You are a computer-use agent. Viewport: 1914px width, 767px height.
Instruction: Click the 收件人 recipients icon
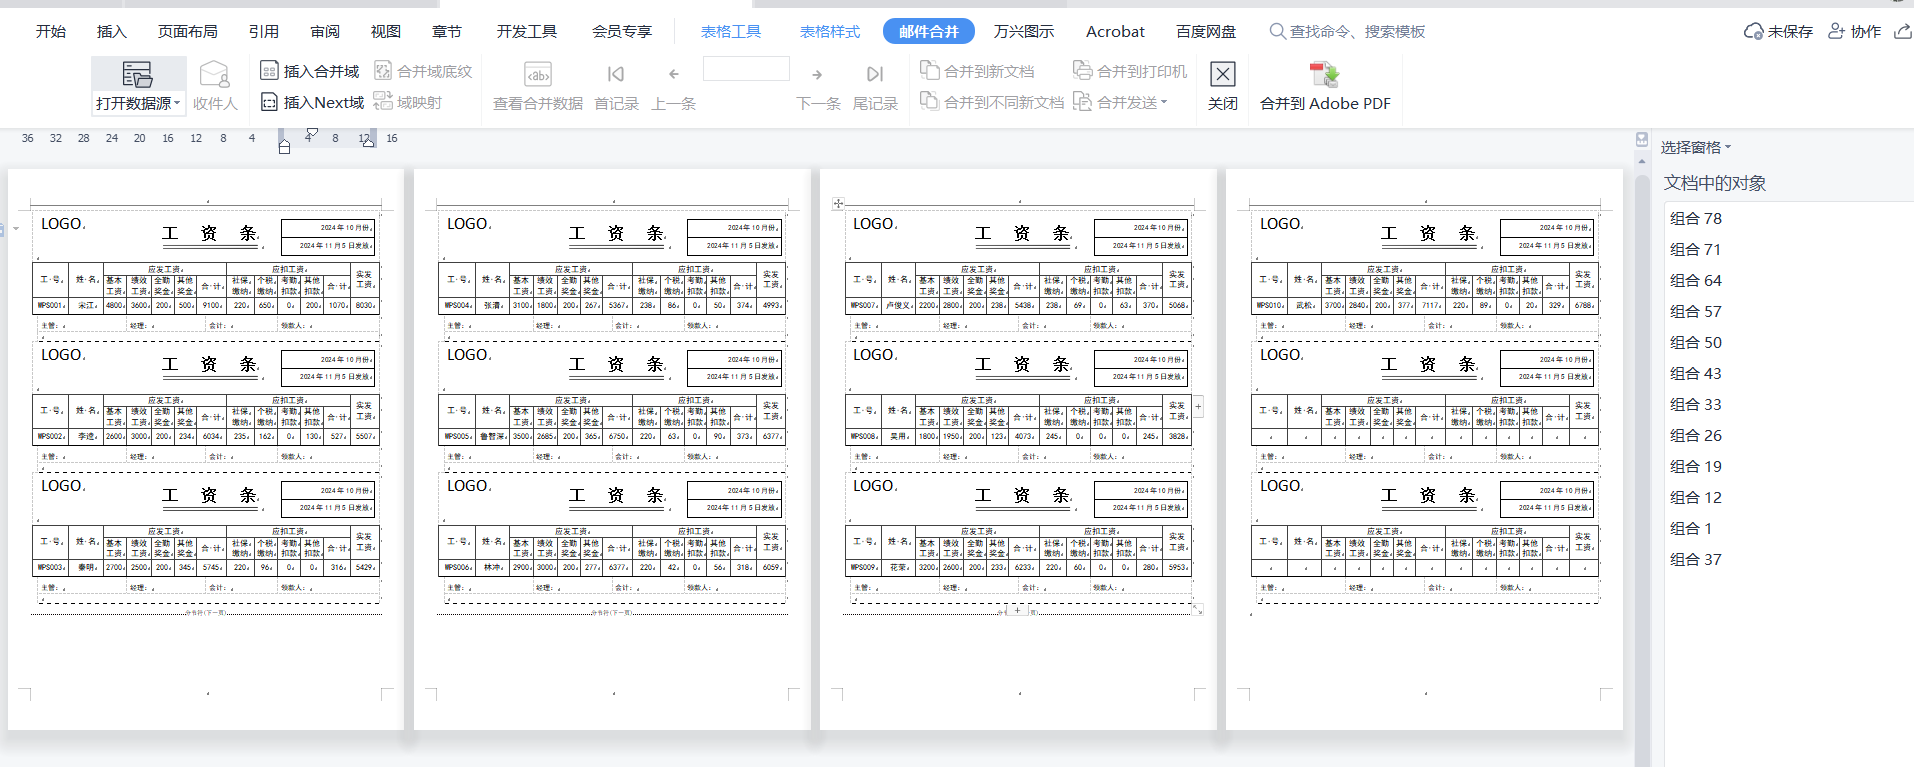coord(214,74)
